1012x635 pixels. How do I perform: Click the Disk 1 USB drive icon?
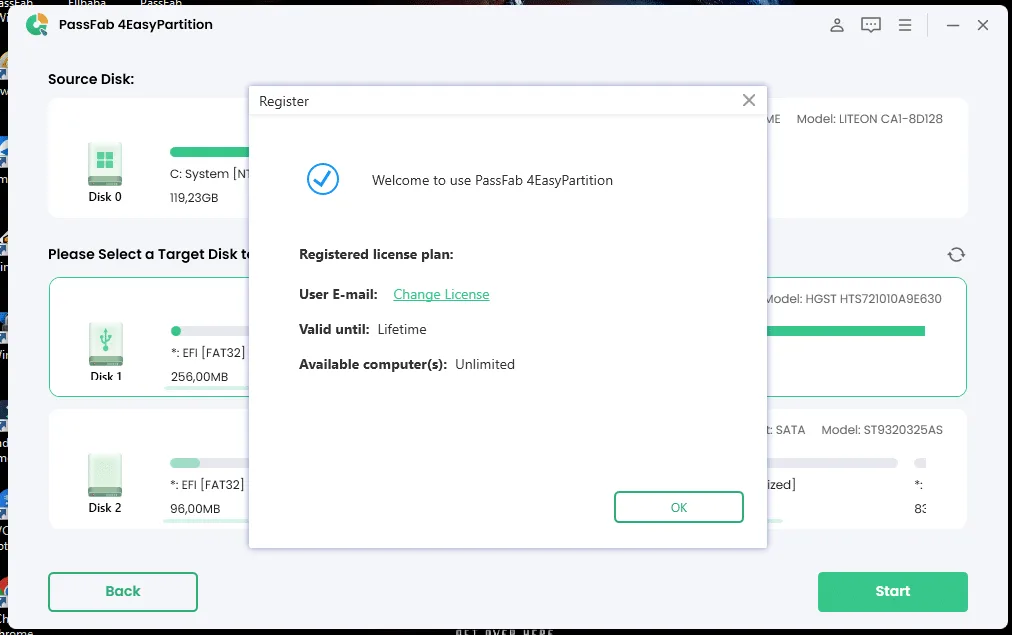click(x=104, y=340)
